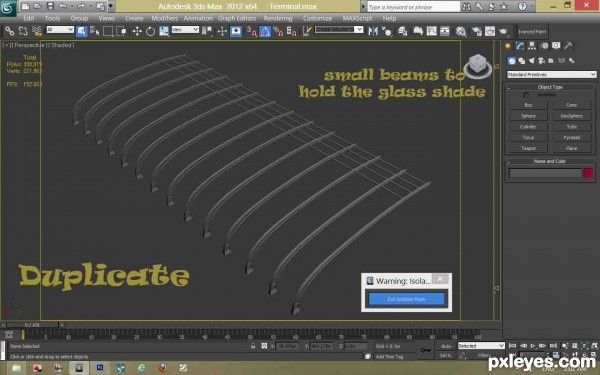Viewport: 600px width, 375px height.
Task: Click the Align tool icon
Action: [x=387, y=31]
